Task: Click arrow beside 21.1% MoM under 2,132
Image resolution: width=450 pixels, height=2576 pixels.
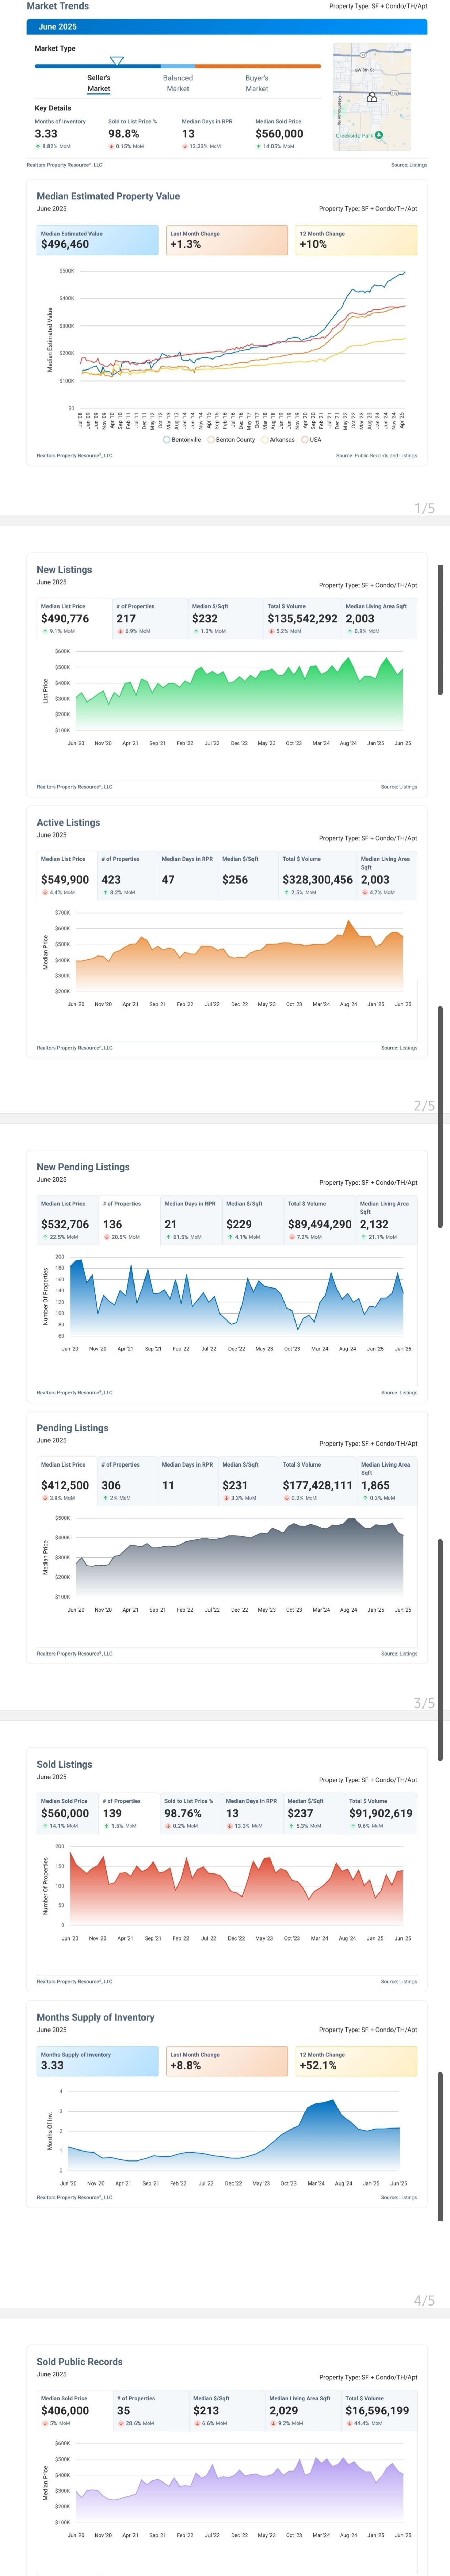Action: tap(363, 1237)
